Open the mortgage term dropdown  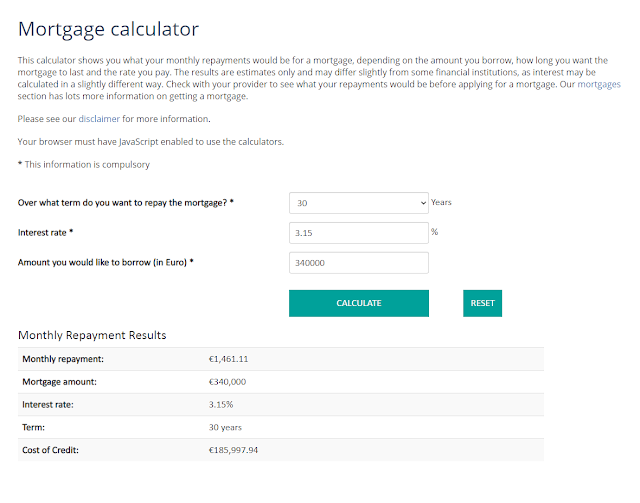[358, 203]
